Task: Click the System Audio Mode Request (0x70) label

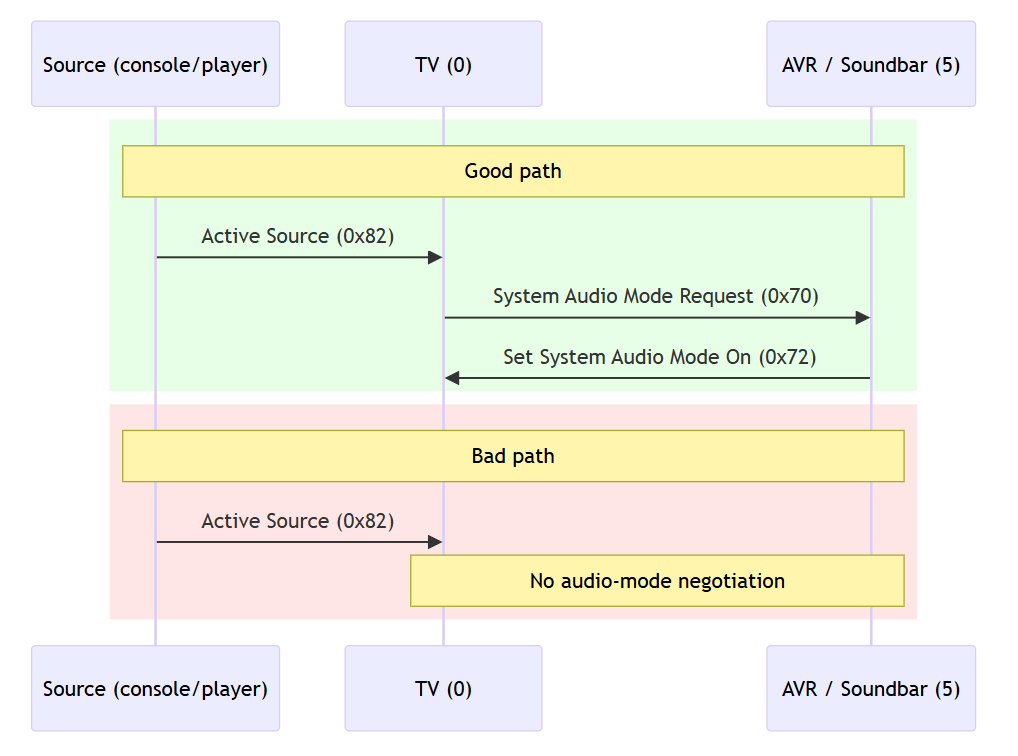Action: pos(656,296)
